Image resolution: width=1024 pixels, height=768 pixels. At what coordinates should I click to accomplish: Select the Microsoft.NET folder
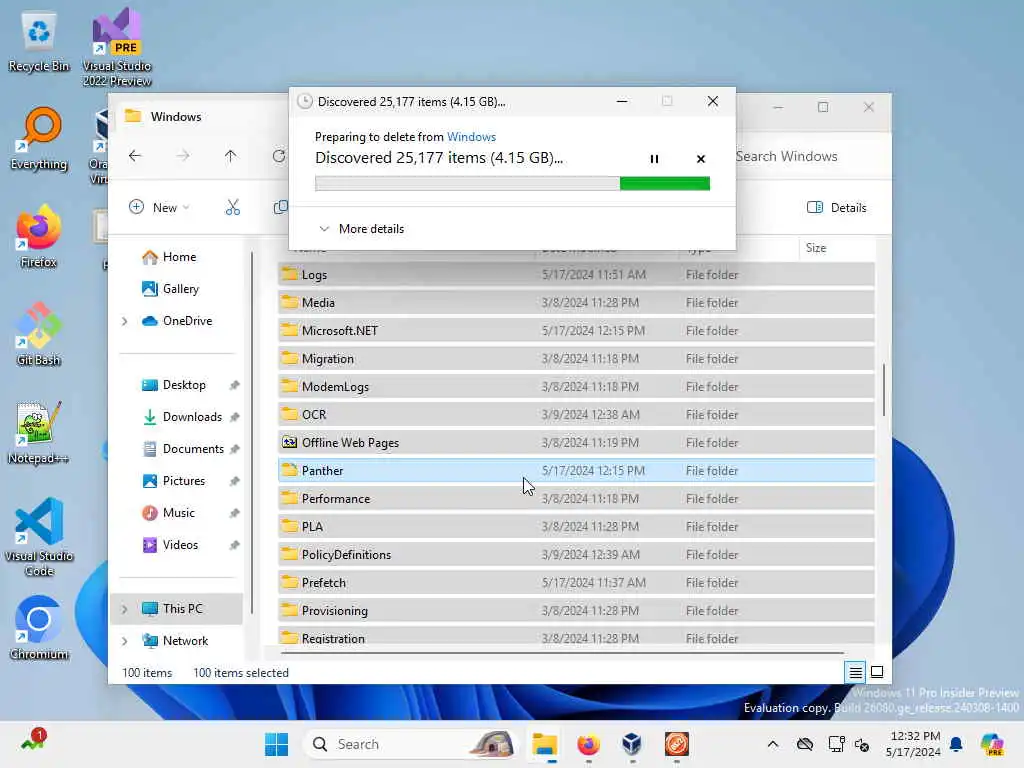[x=576, y=330]
